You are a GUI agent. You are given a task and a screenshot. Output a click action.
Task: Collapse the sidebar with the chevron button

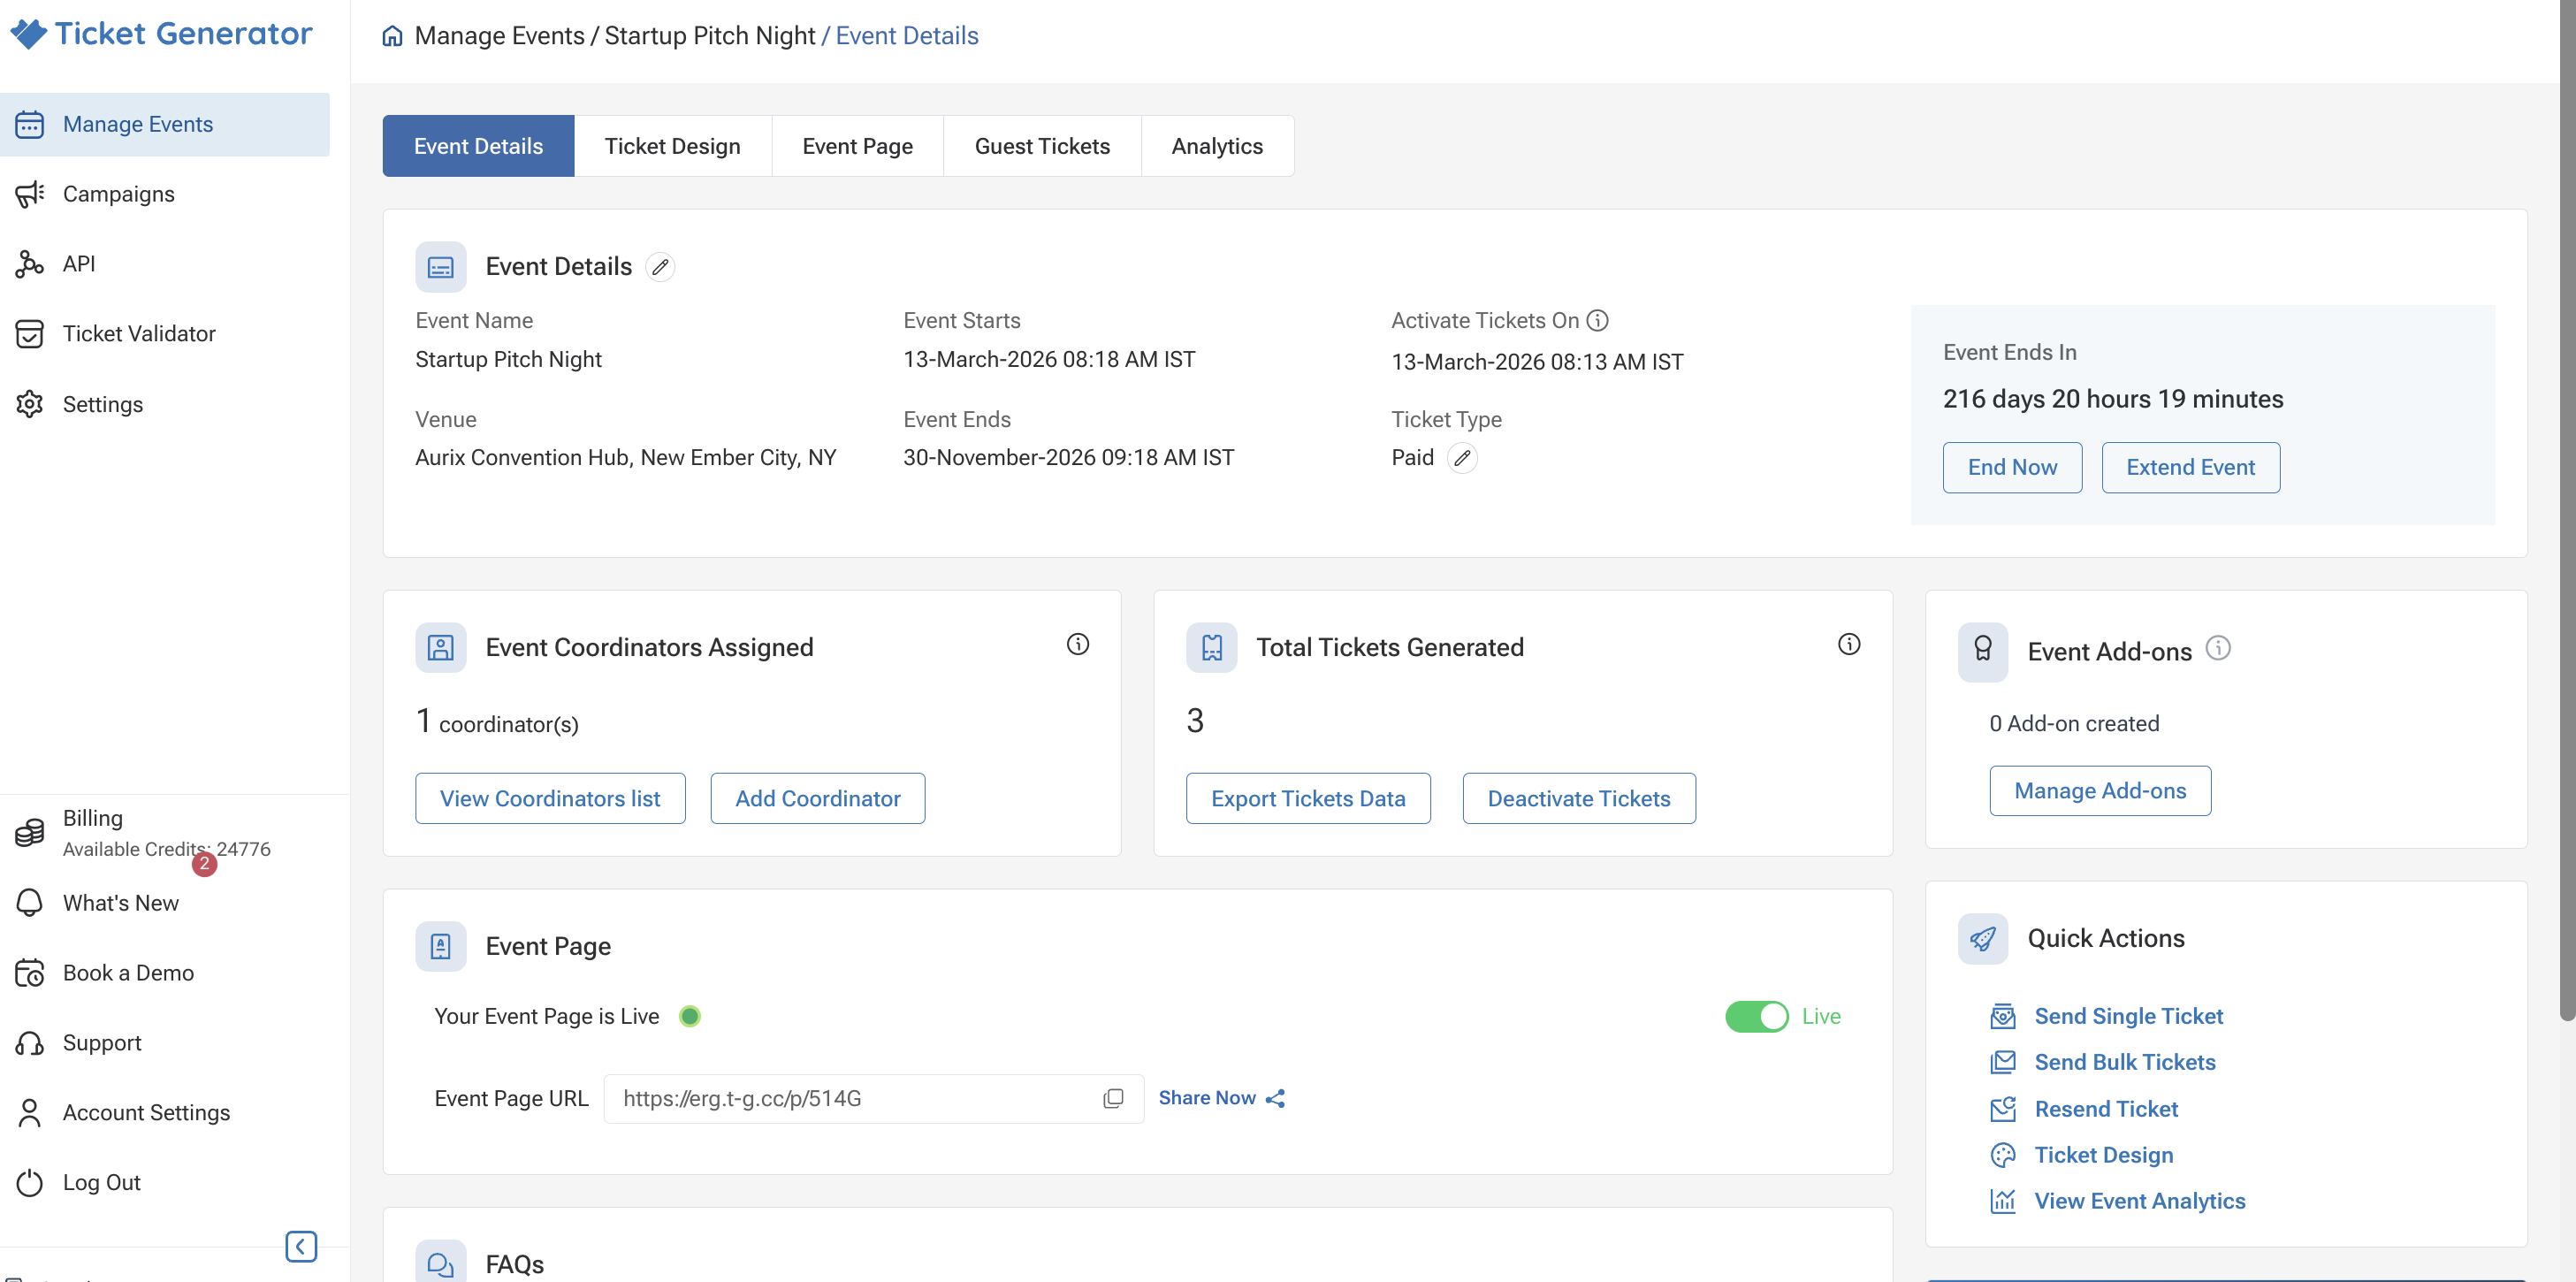tap(301, 1246)
